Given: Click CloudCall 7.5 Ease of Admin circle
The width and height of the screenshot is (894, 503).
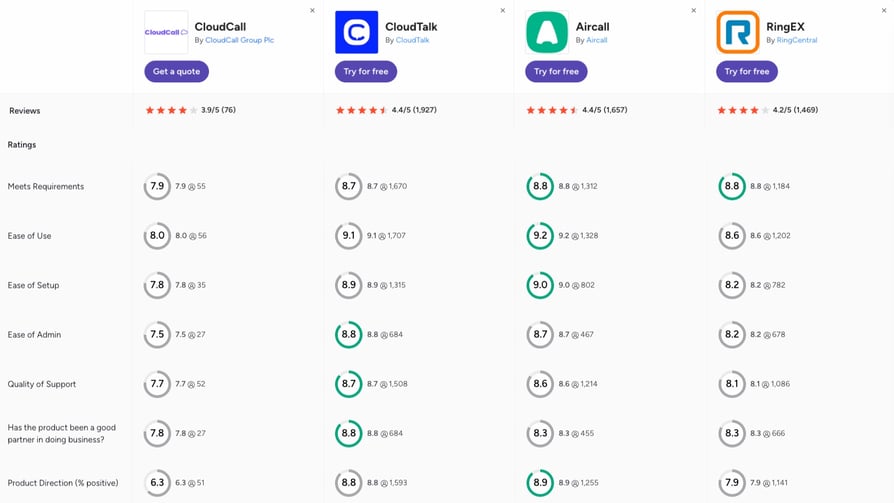Looking at the screenshot, I should pos(157,334).
